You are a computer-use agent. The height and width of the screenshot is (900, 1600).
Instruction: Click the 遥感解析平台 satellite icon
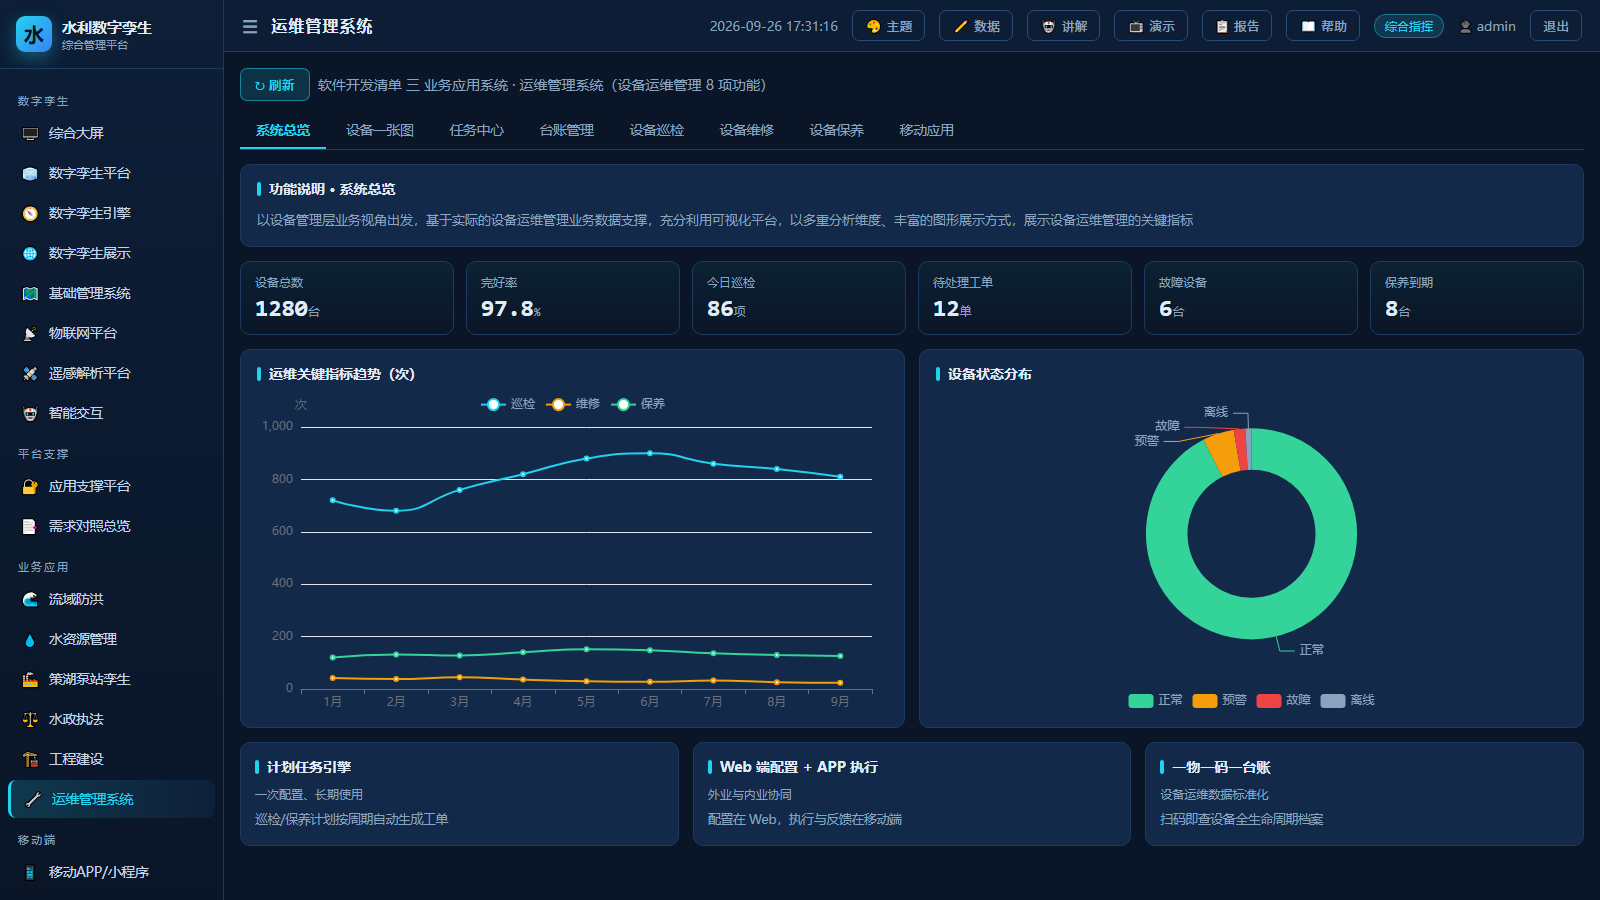tap(30, 374)
